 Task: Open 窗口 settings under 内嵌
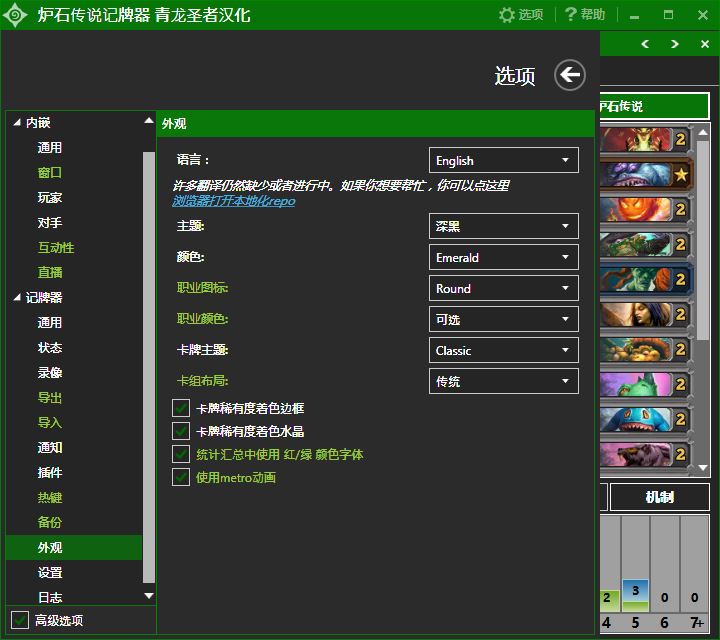tap(50, 173)
